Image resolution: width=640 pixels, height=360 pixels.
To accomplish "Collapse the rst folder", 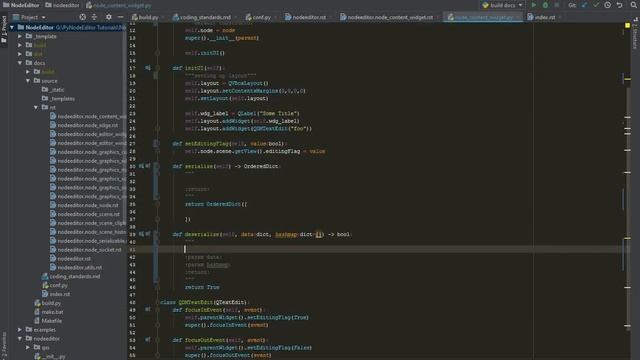I will point(36,107).
